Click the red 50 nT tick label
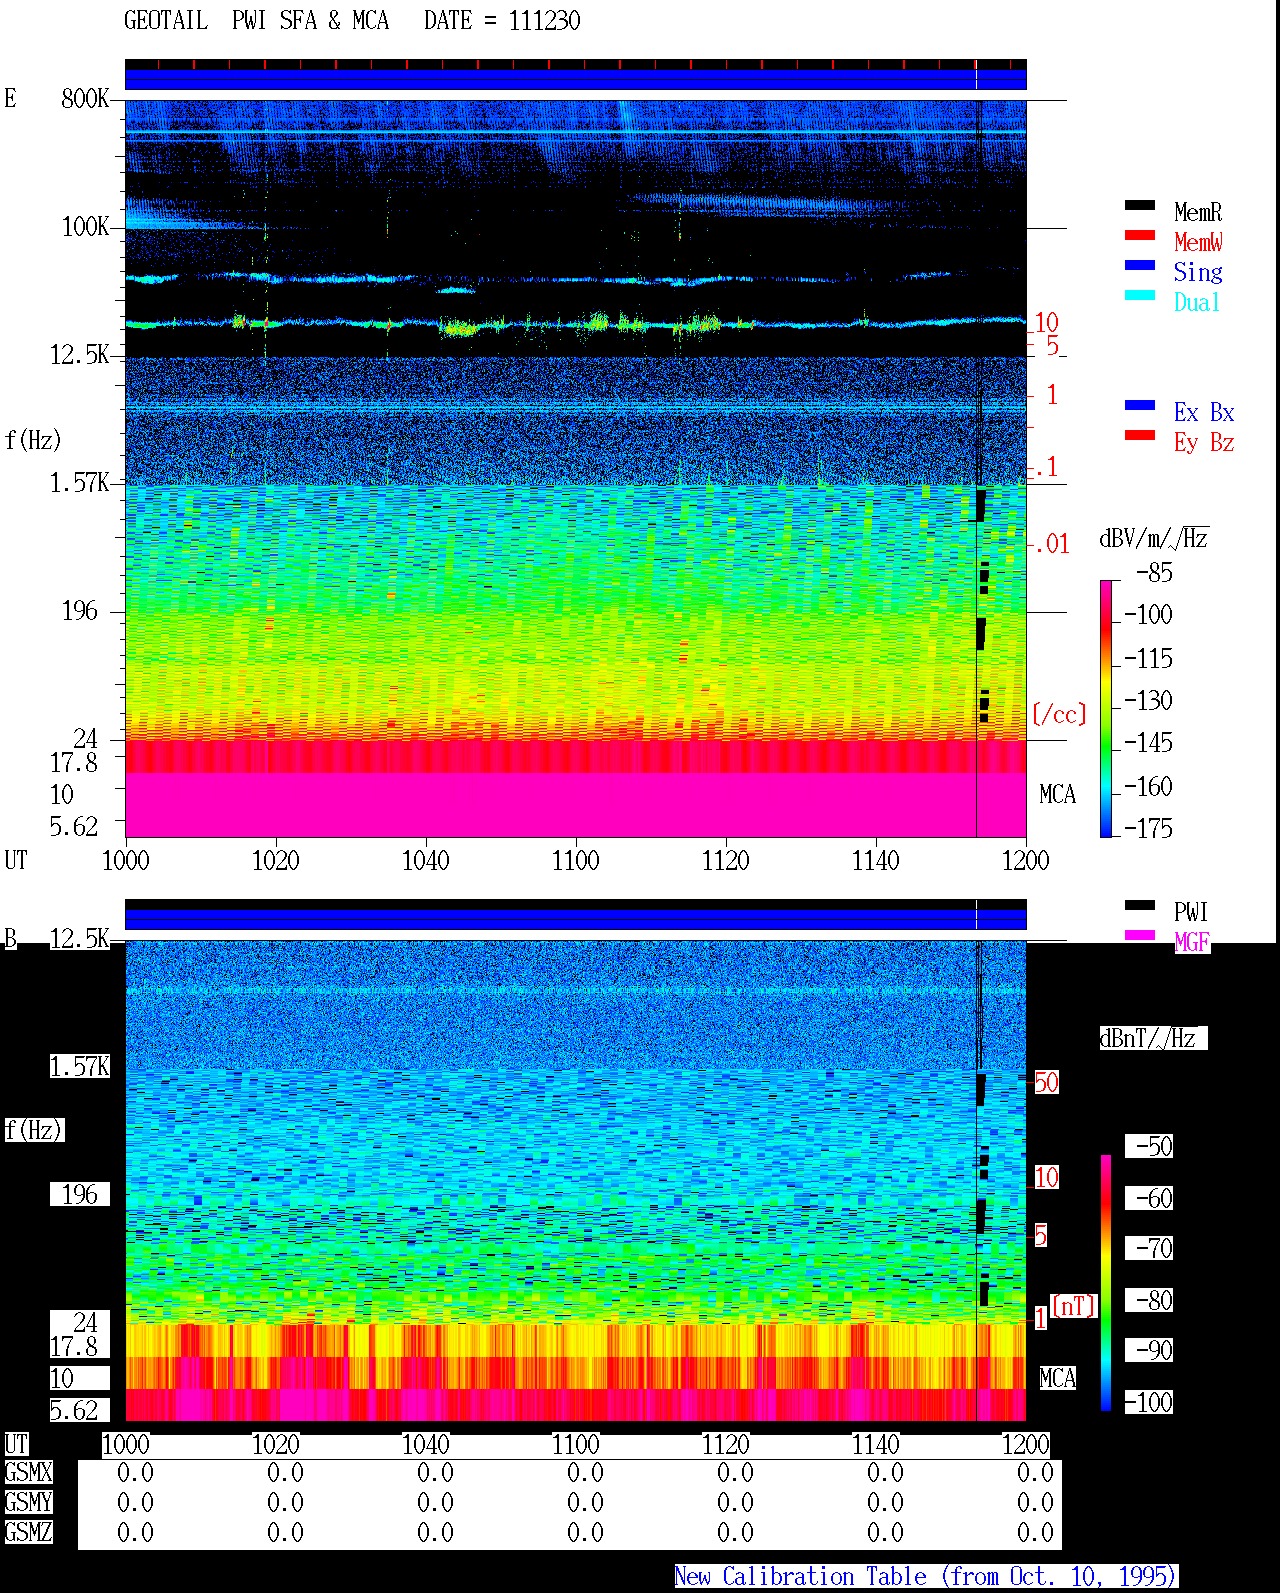 point(1046,1082)
